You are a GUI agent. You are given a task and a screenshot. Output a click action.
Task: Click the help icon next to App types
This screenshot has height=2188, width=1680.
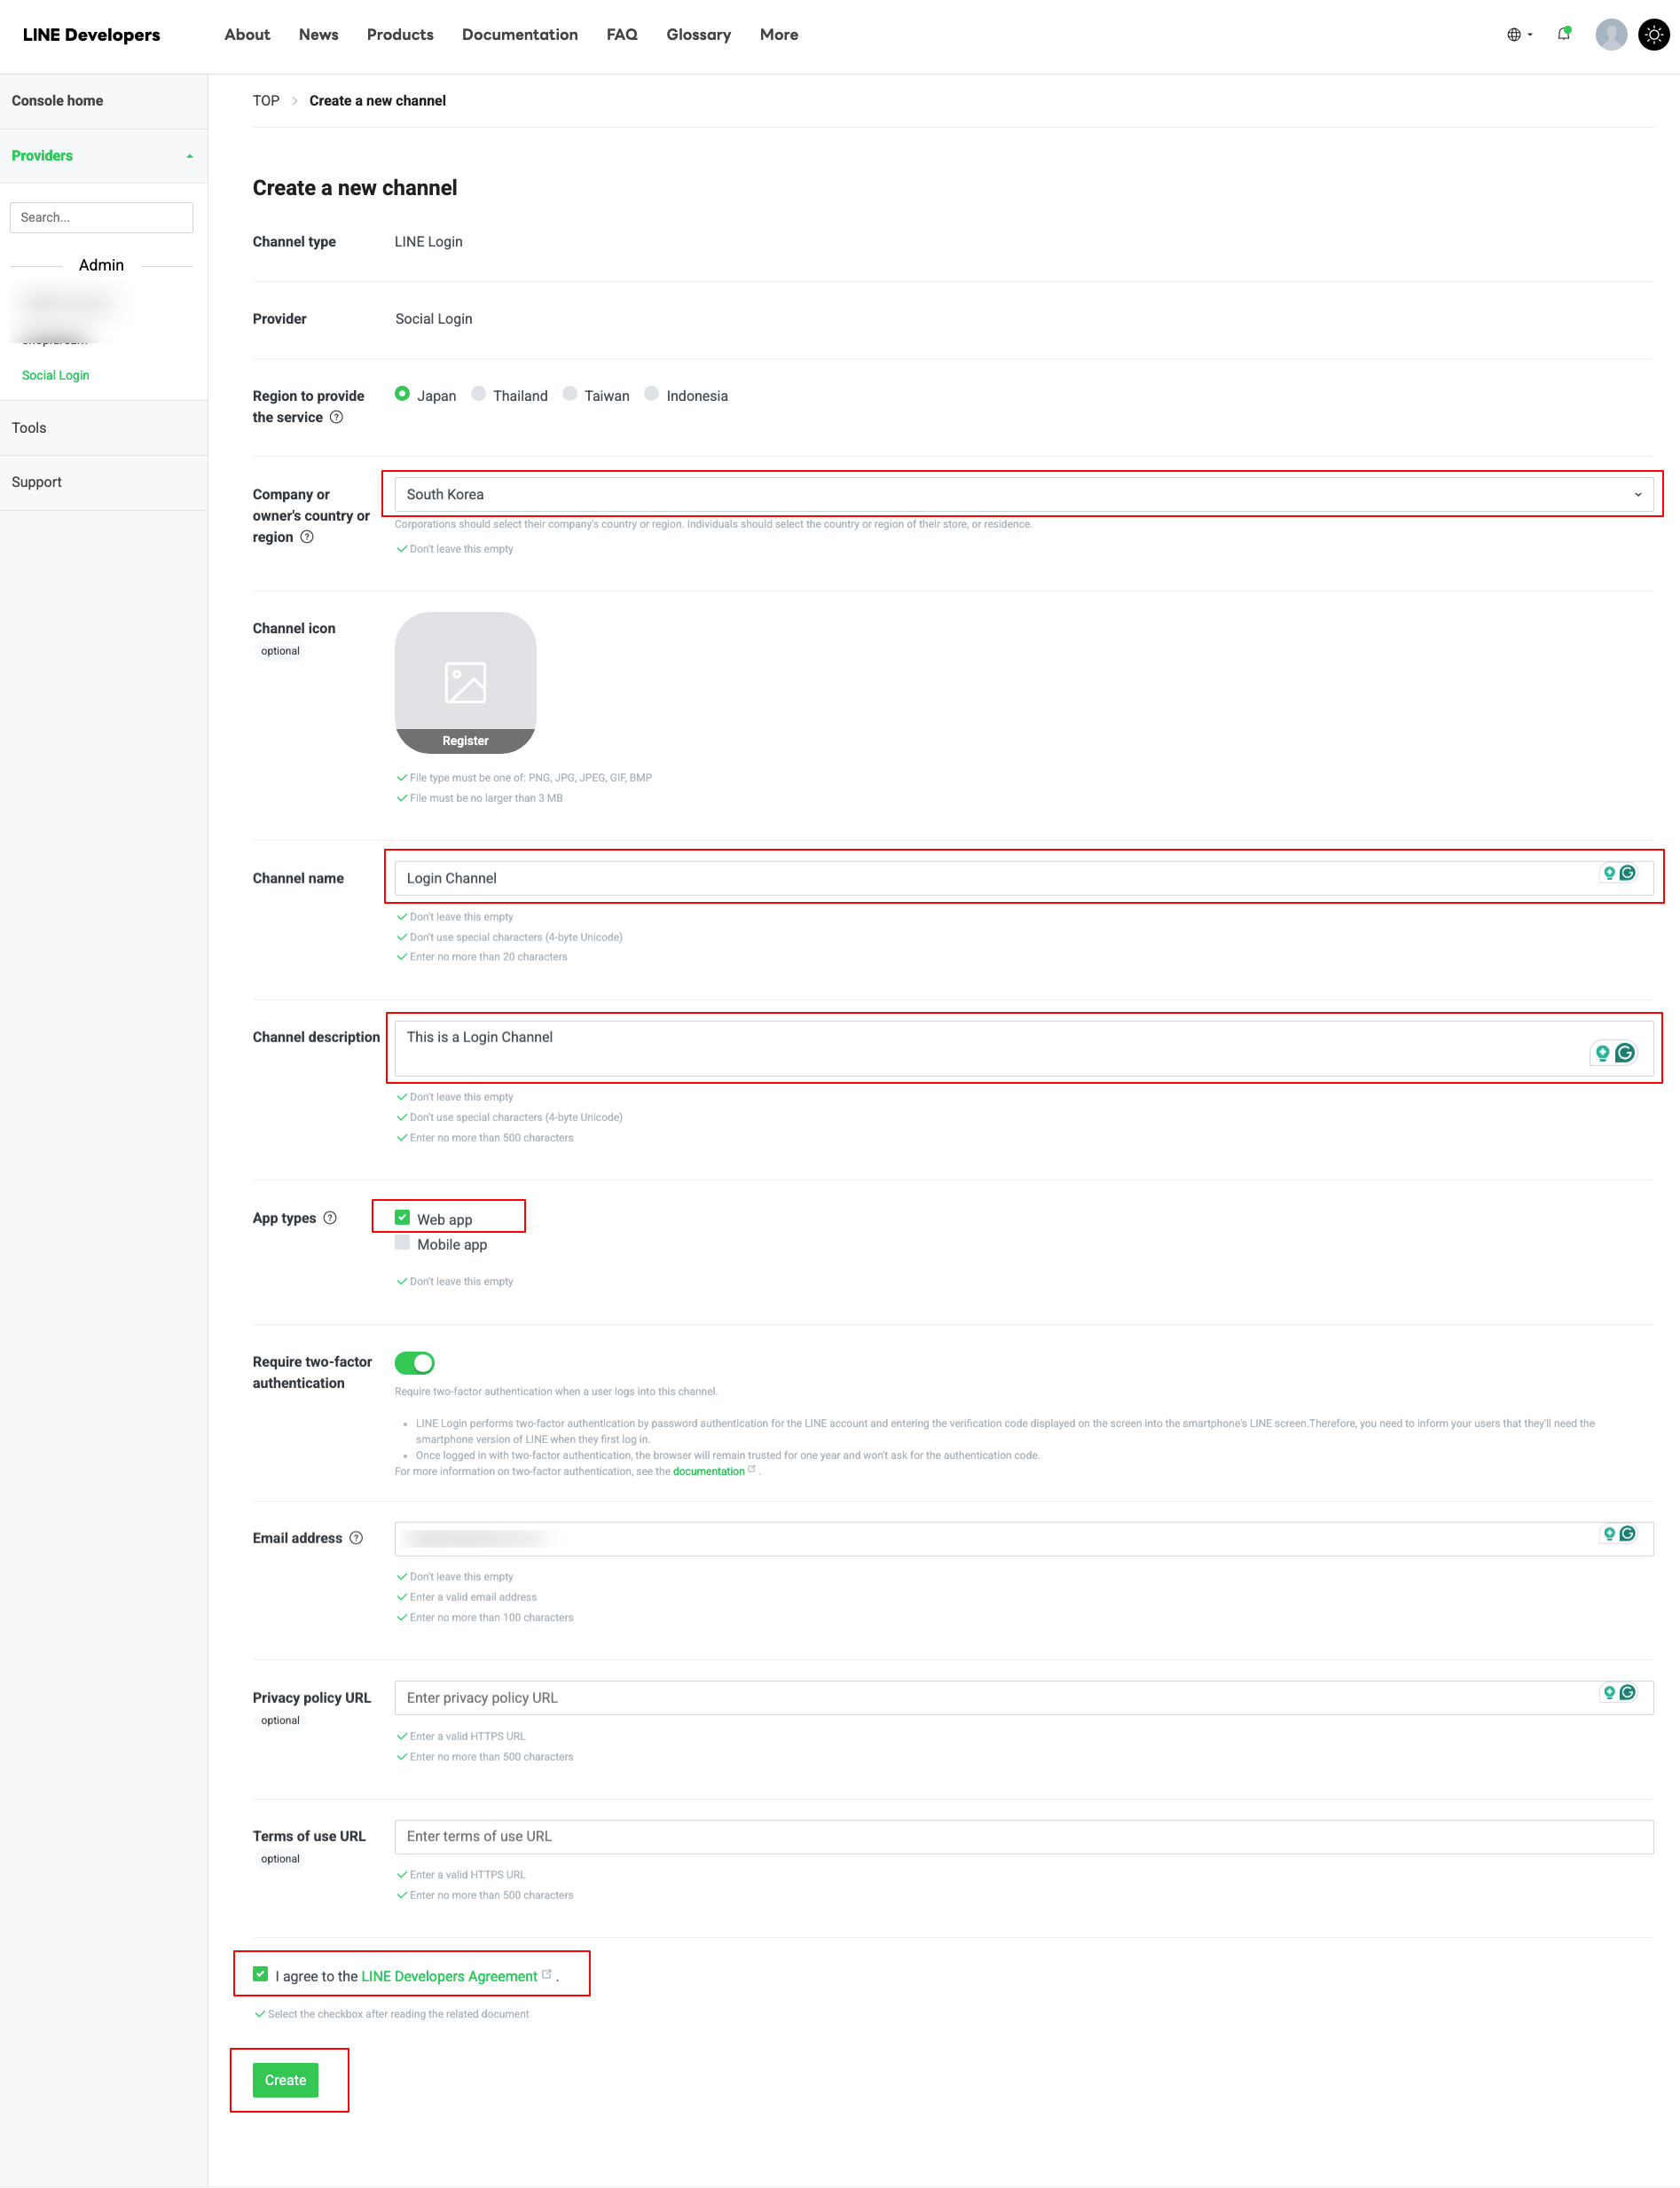[x=330, y=1218]
